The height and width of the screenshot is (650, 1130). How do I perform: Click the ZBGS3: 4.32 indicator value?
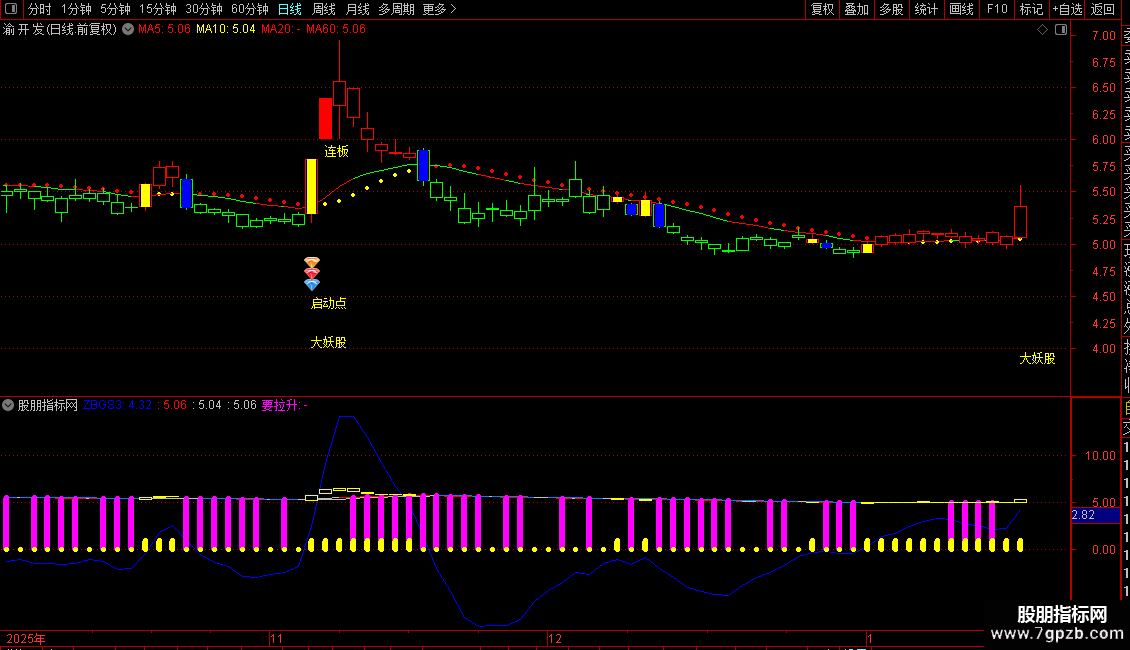pyautogui.click(x=117, y=405)
